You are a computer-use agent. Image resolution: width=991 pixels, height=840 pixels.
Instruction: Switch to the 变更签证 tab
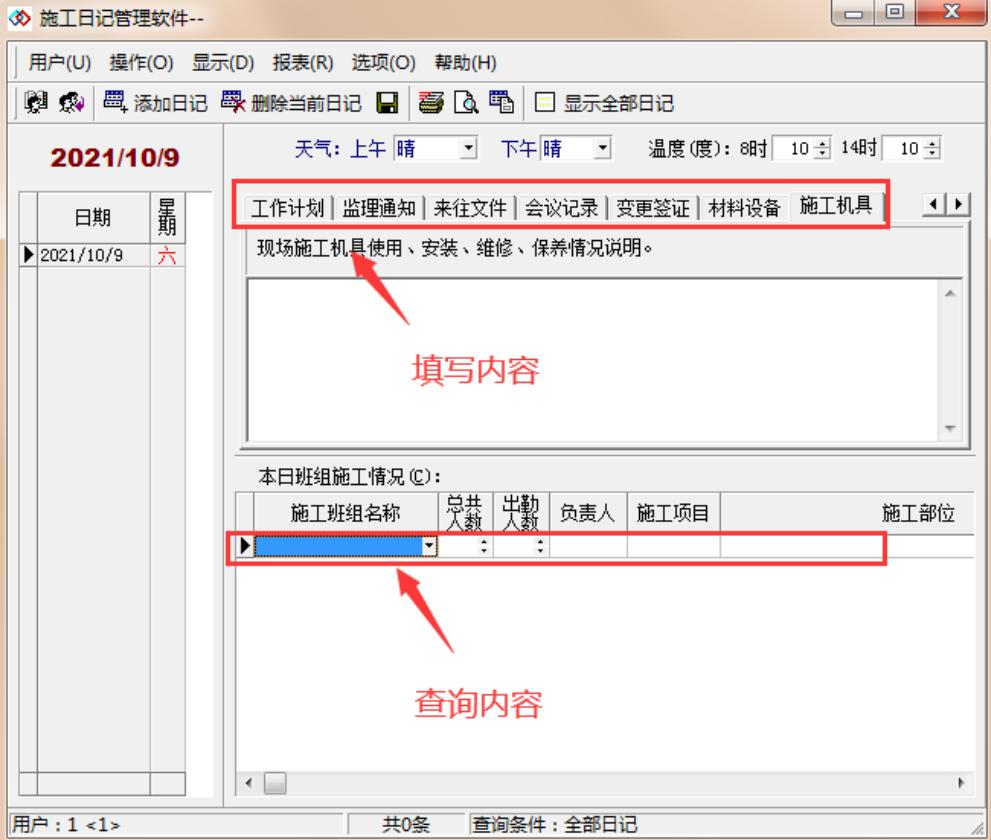[653, 207]
